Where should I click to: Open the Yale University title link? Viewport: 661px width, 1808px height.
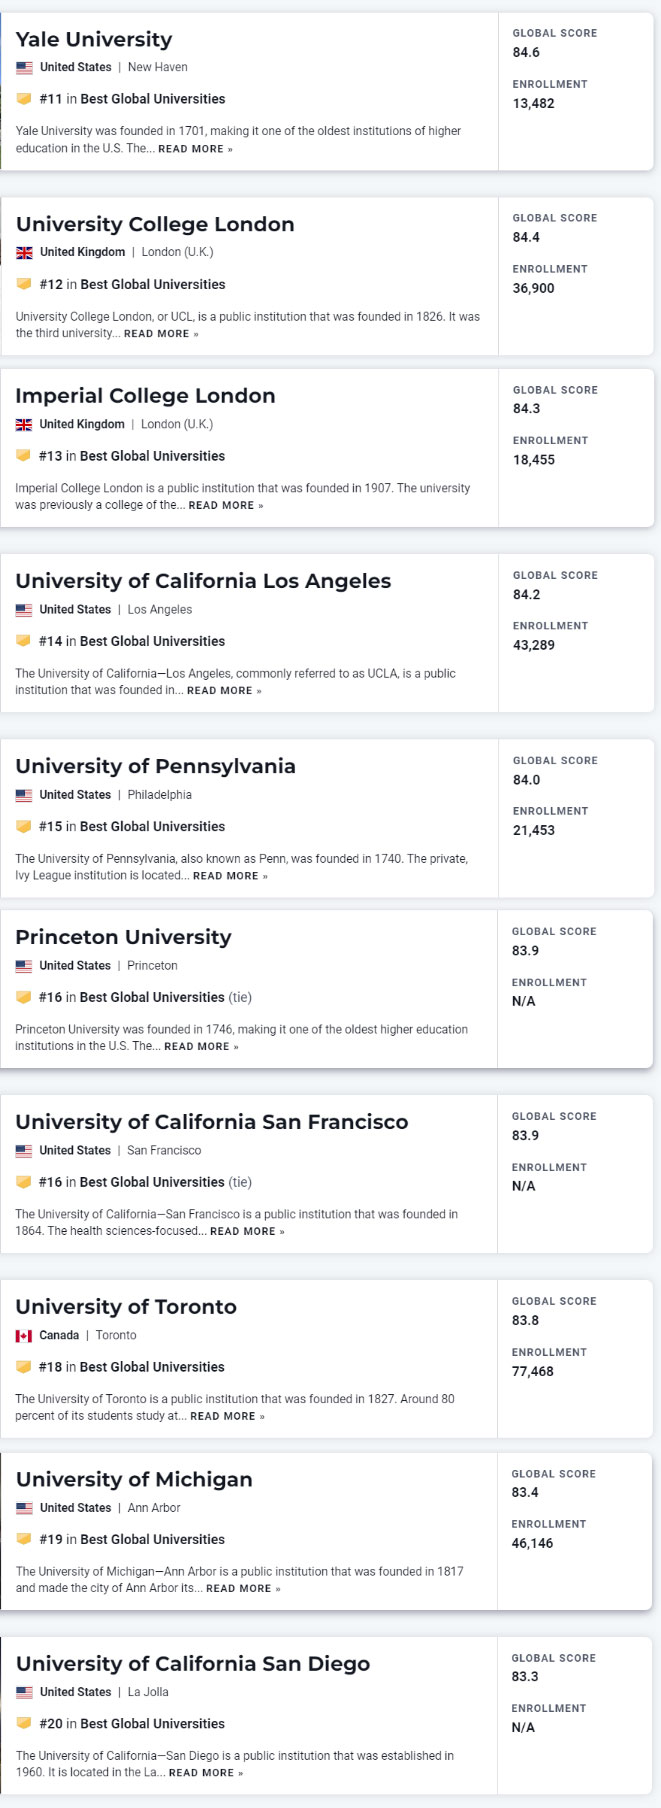pyautogui.click(x=94, y=40)
